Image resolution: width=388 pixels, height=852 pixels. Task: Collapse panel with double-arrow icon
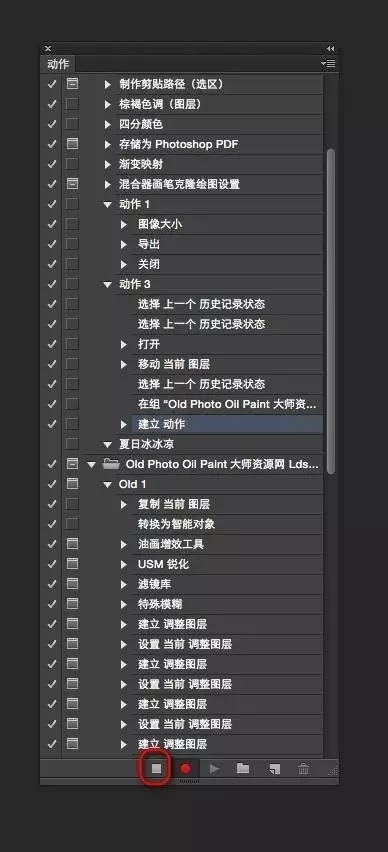[x=330, y=48]
